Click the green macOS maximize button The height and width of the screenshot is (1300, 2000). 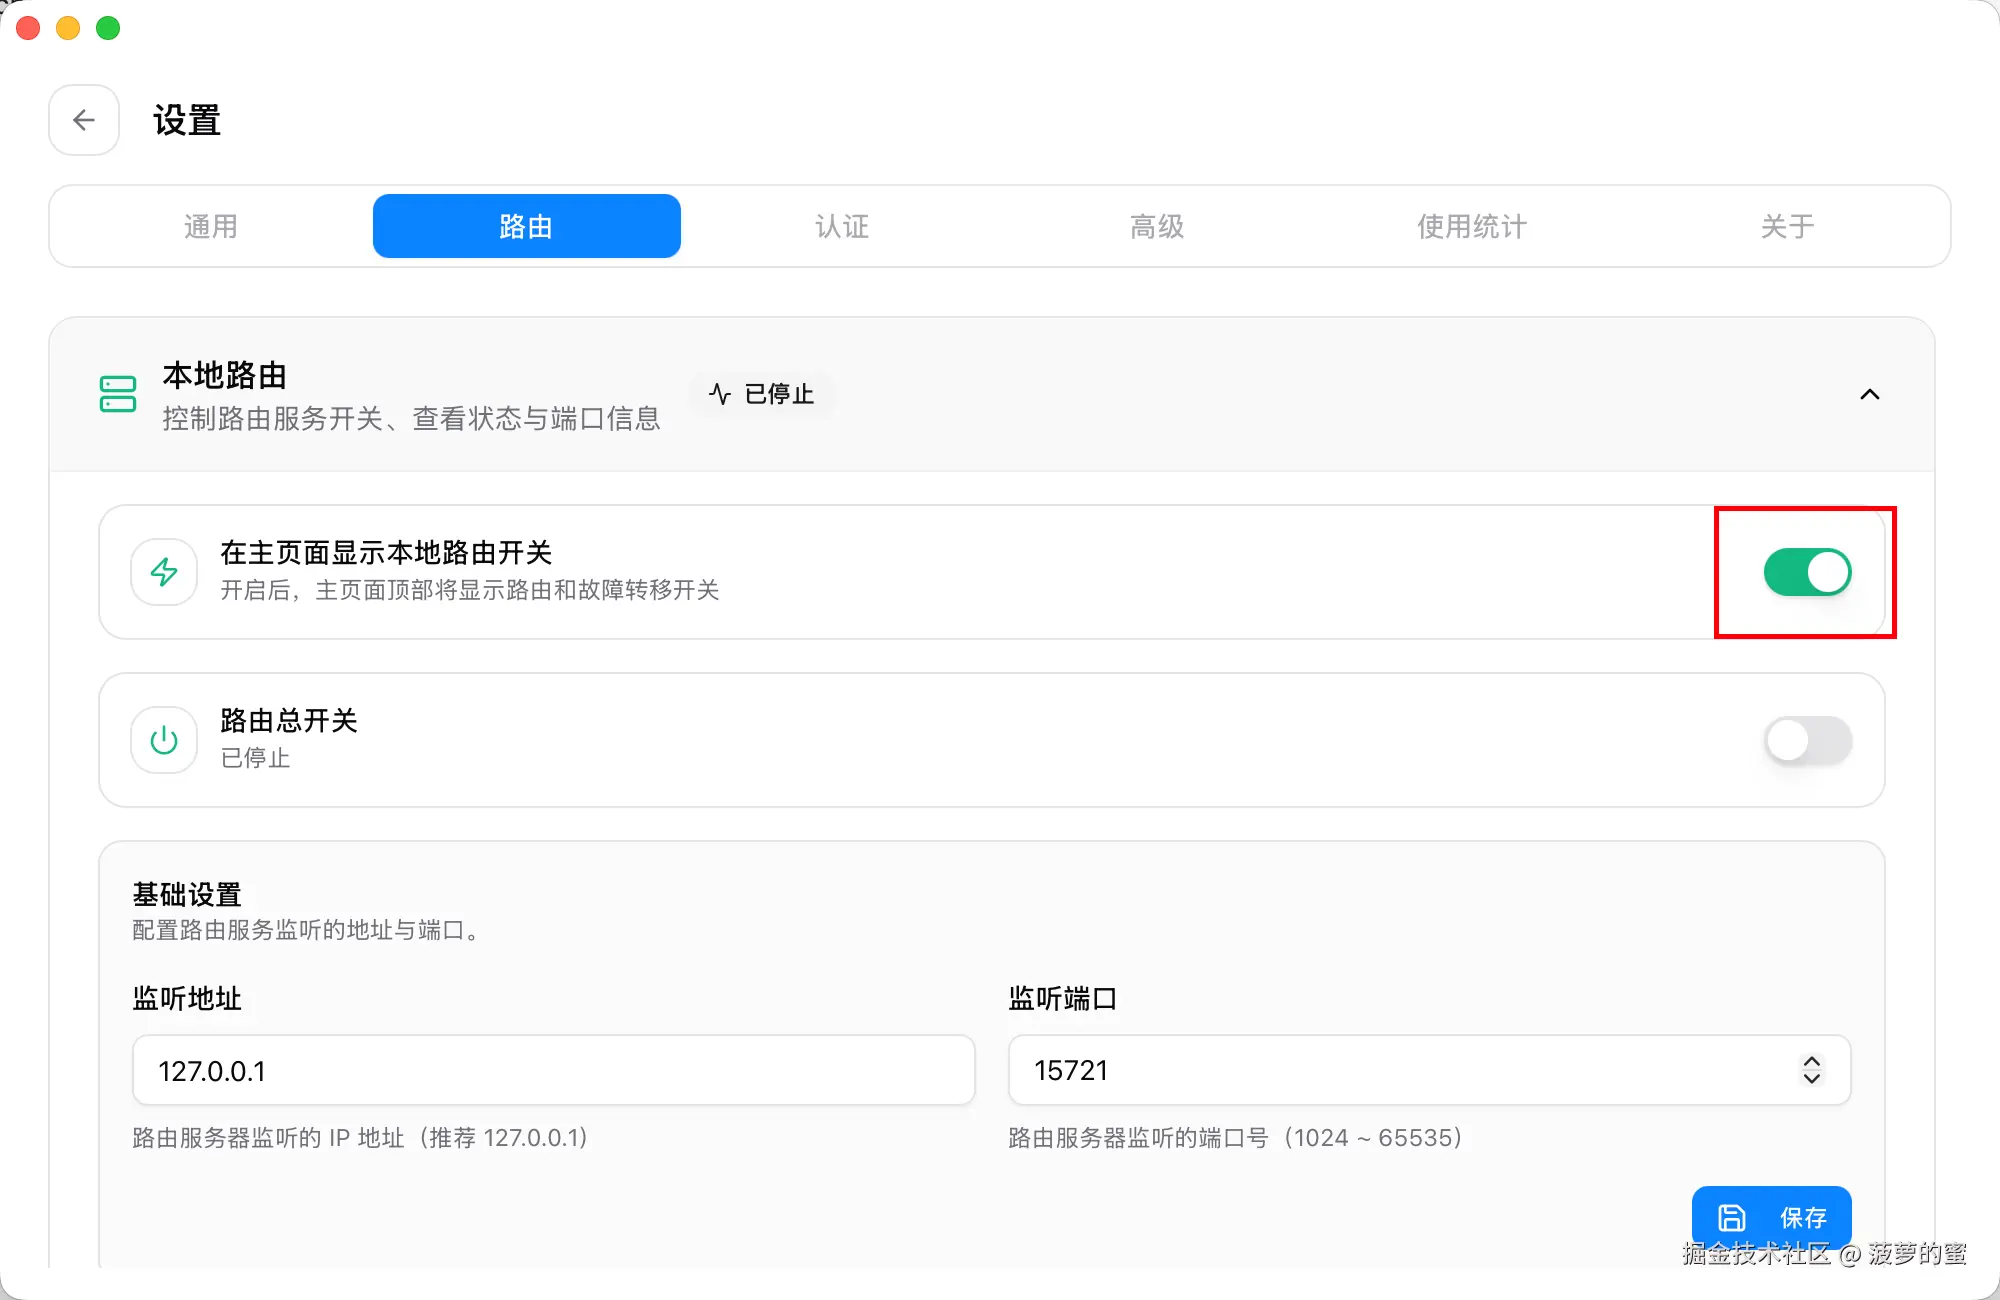point(108,28)
